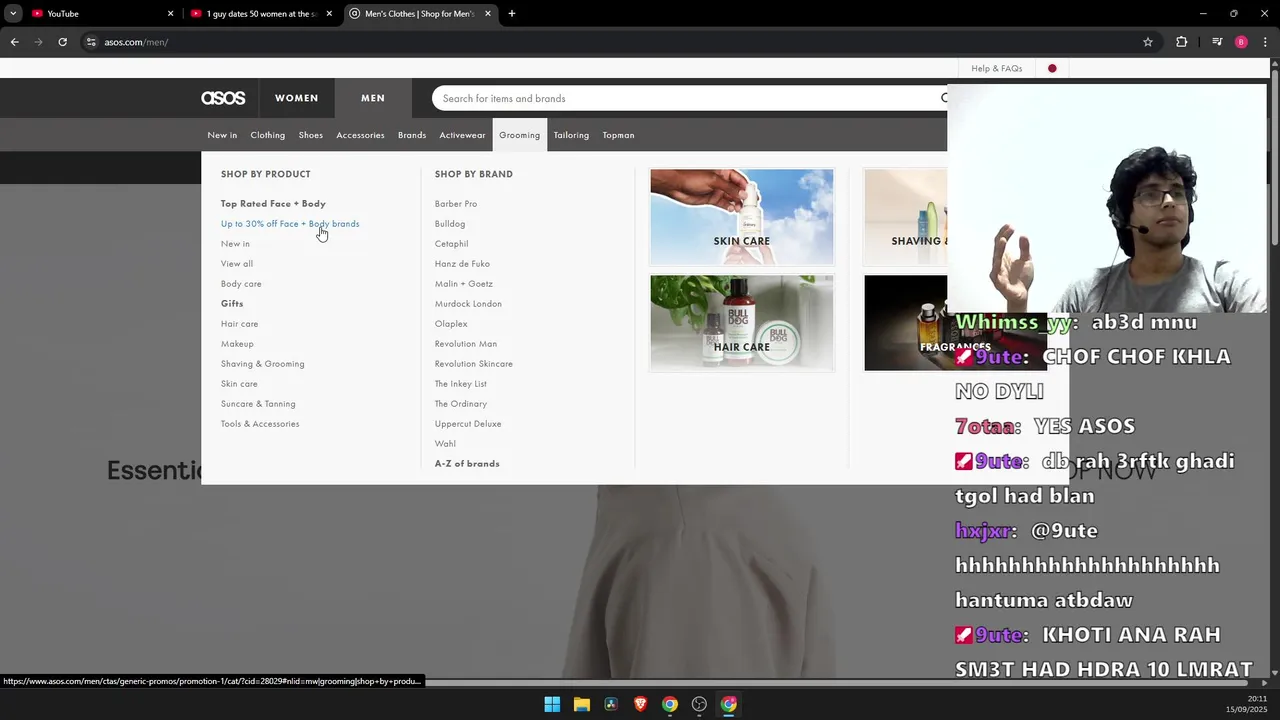Viewport: 1280px width, 720px height.
Task: Open Up to 30% off Face + Body brands
Action: (x=290, y=224)
